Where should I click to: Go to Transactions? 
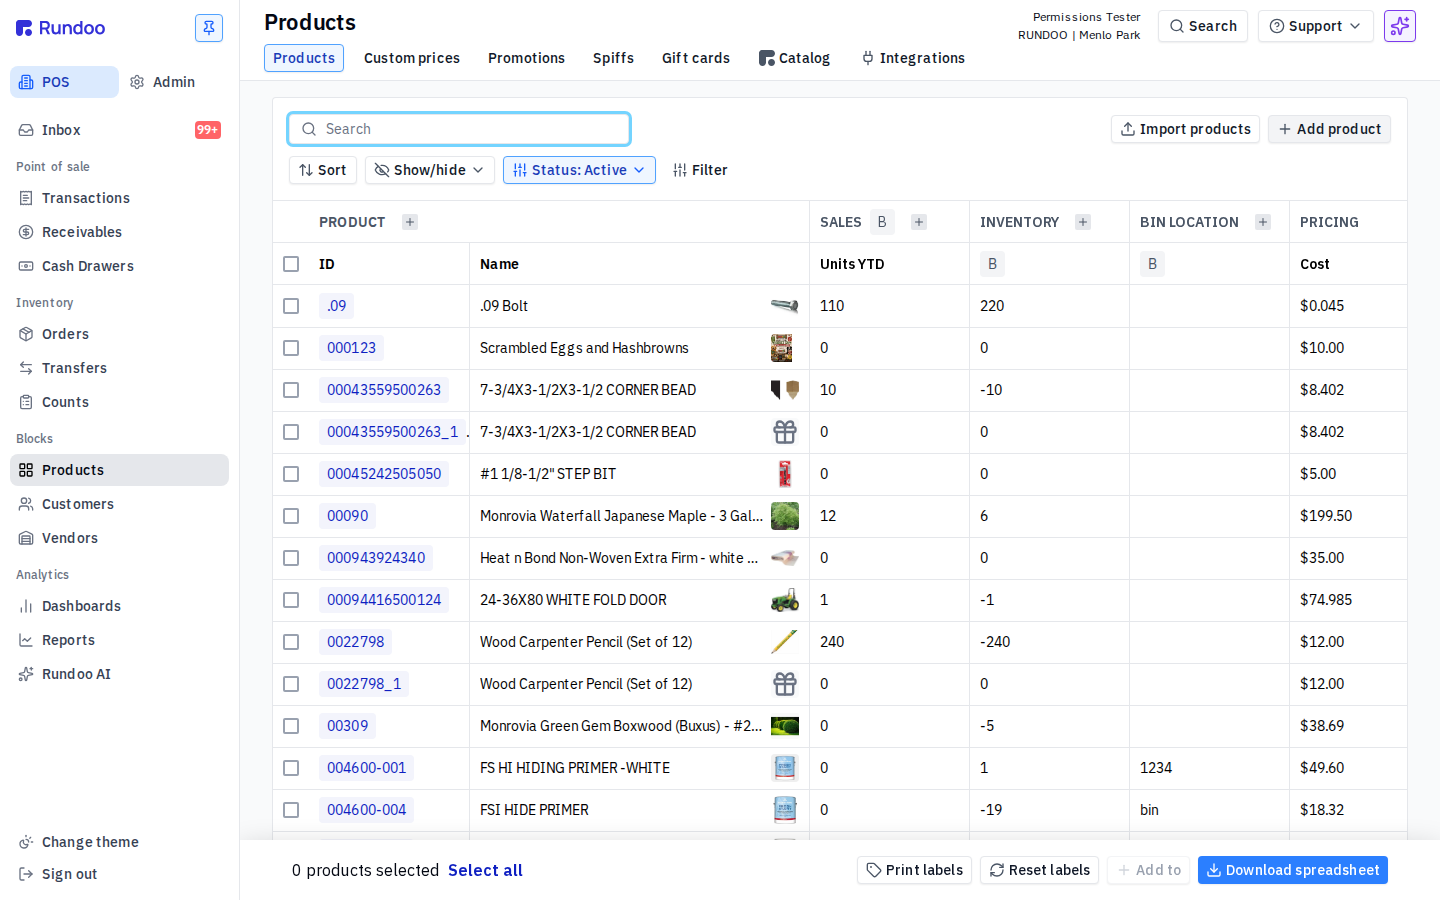[119, 198]
